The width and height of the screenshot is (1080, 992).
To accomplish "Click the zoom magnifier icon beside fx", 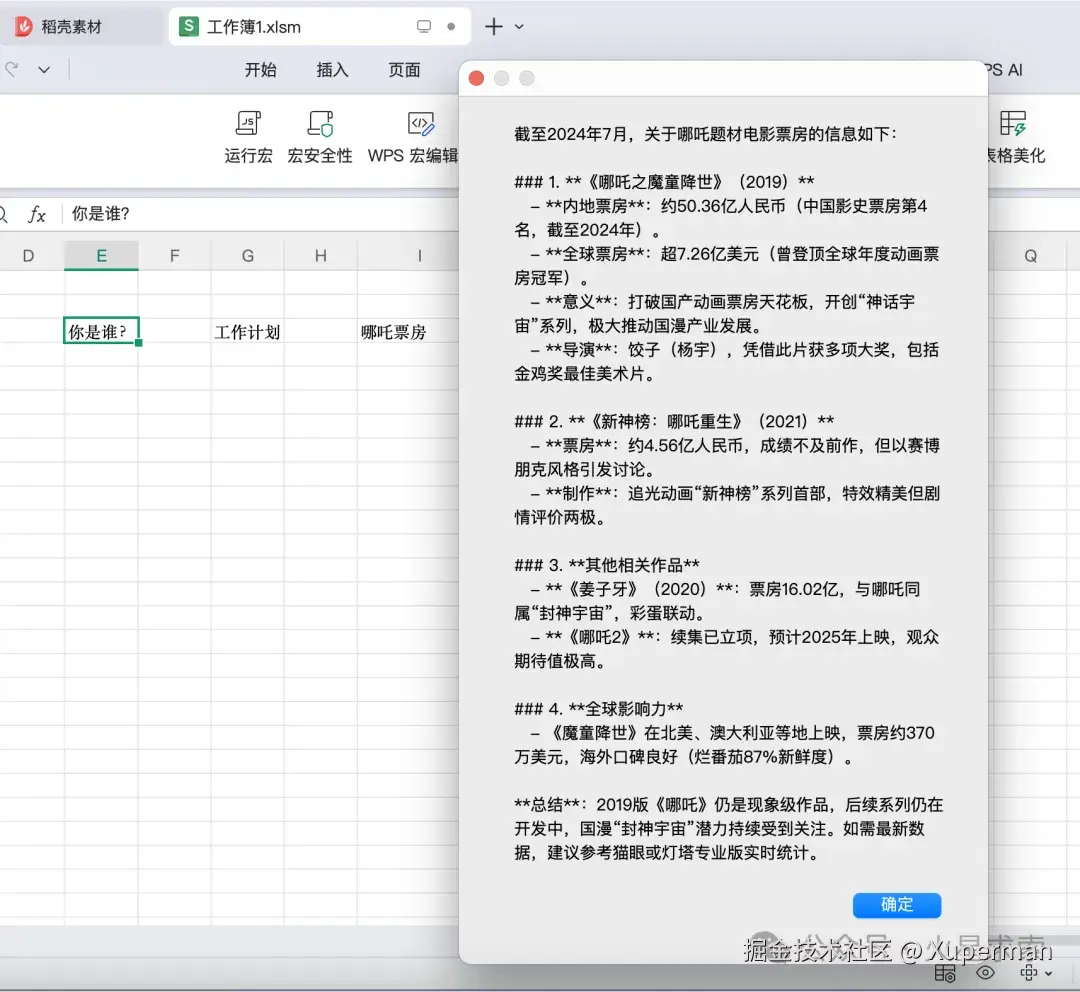I will pyautogui.click(x=3, y=214).
